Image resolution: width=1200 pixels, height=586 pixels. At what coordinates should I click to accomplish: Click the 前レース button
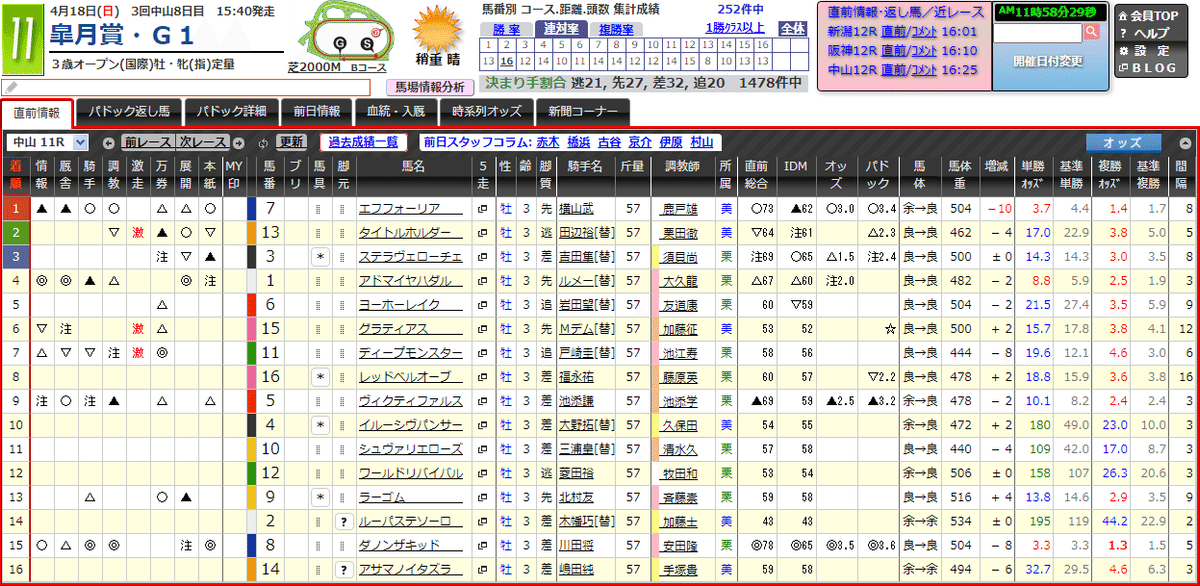[146, 142]
